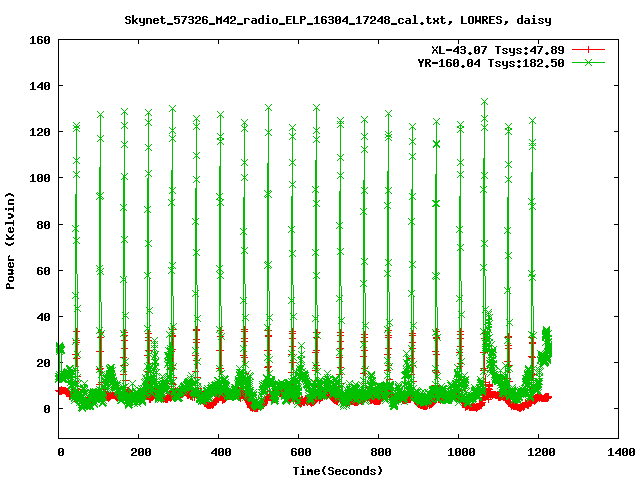Click the red line sample in legend
Screen dimensions: 640x480
[588, 50]
